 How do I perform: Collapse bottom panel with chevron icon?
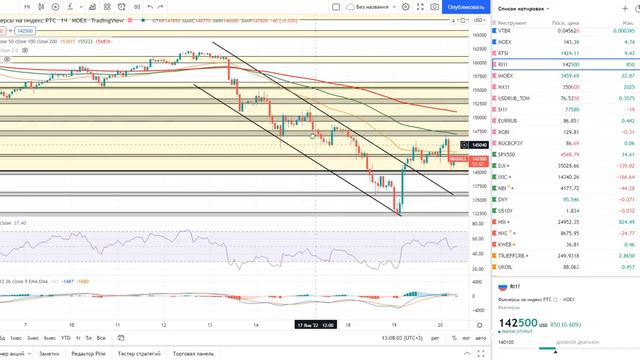(467, 353)
